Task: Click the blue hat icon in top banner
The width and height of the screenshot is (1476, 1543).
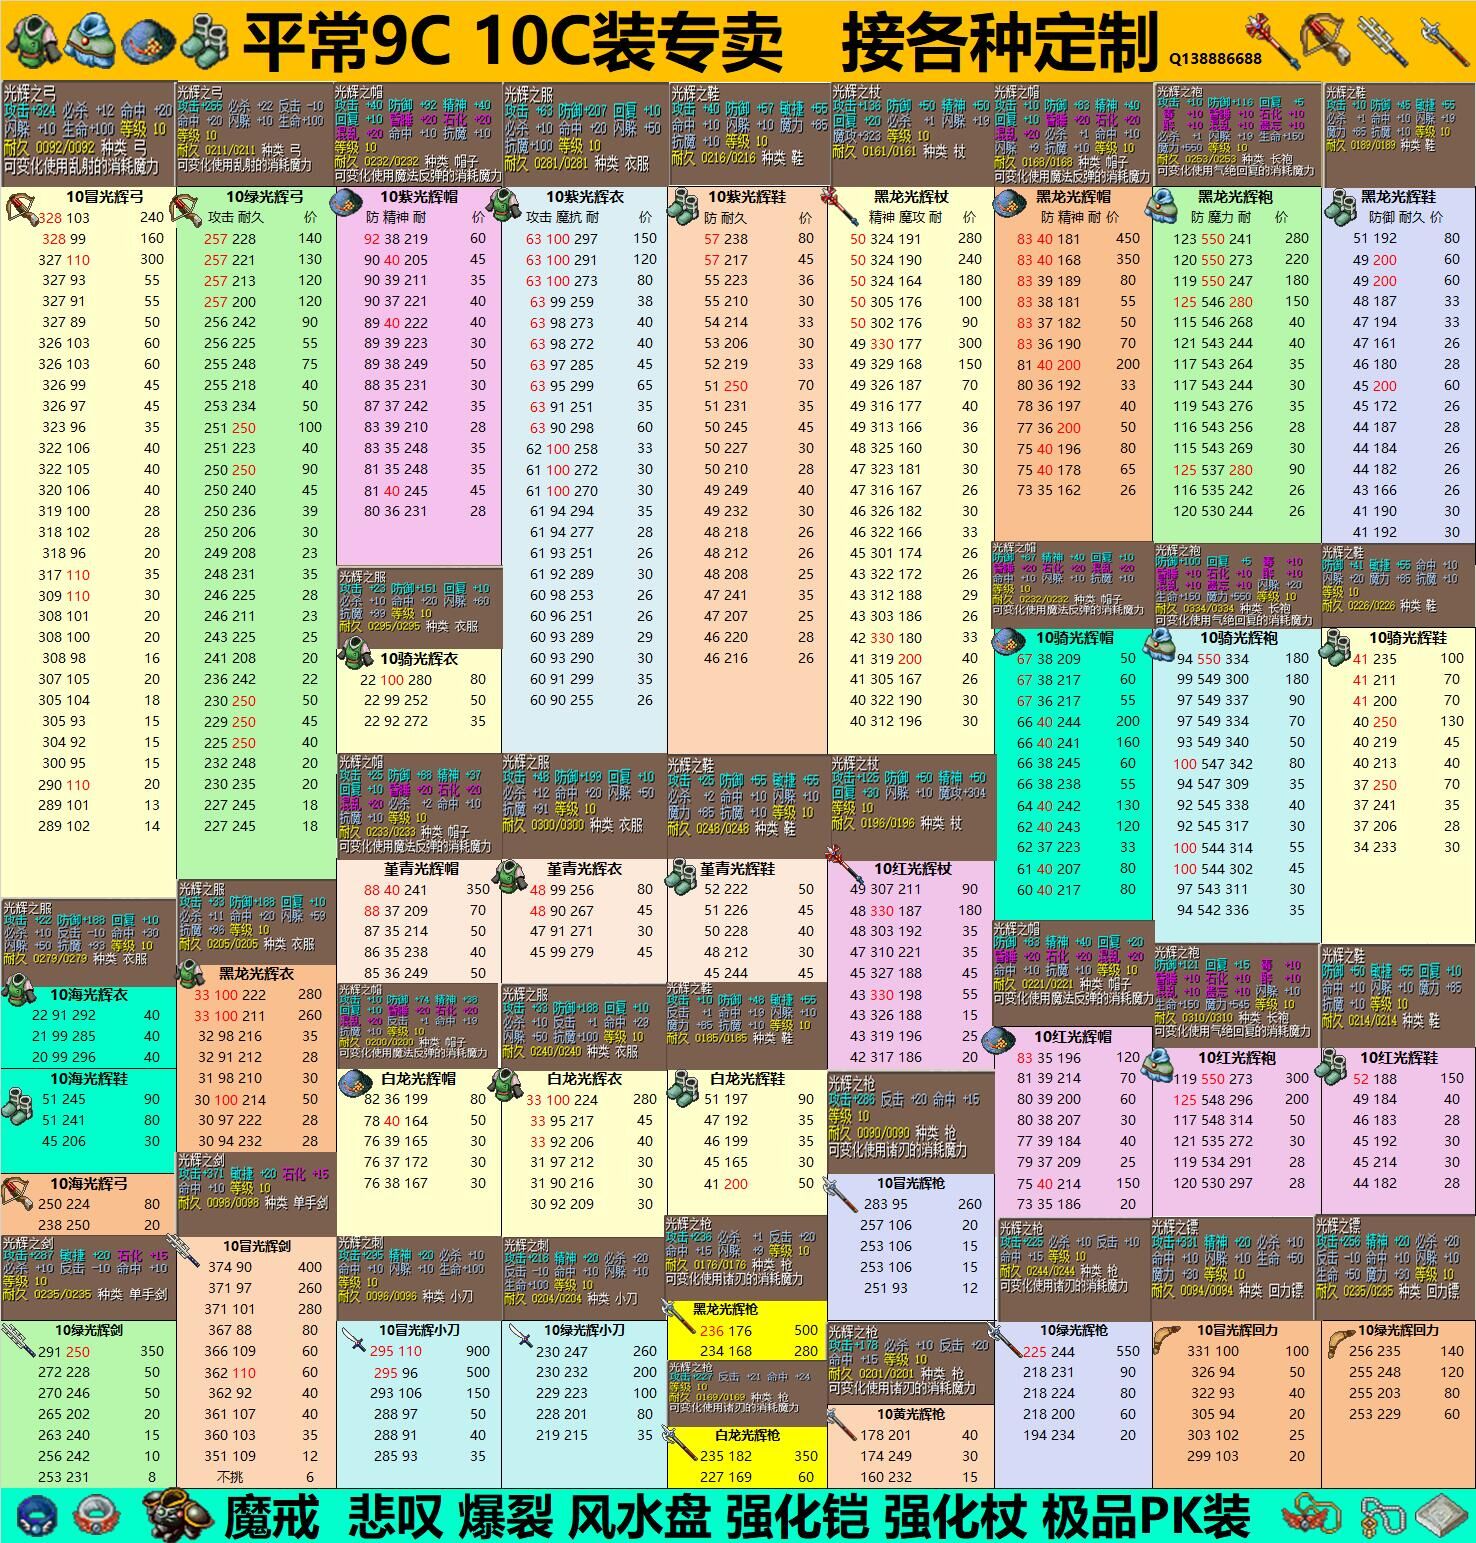Action: [148, 41]
